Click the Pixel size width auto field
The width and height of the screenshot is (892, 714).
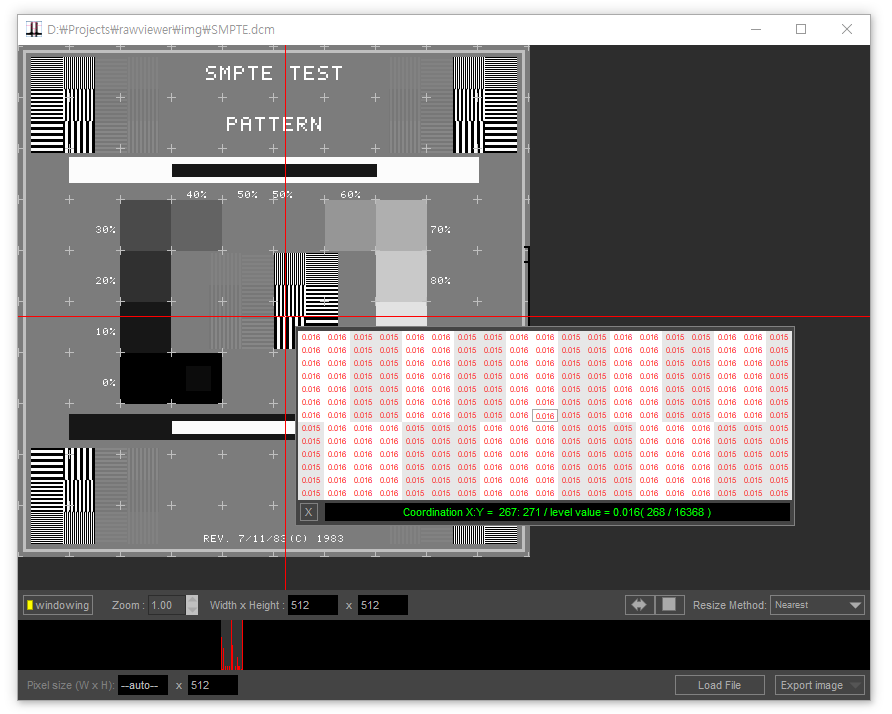tap(143, 685)
